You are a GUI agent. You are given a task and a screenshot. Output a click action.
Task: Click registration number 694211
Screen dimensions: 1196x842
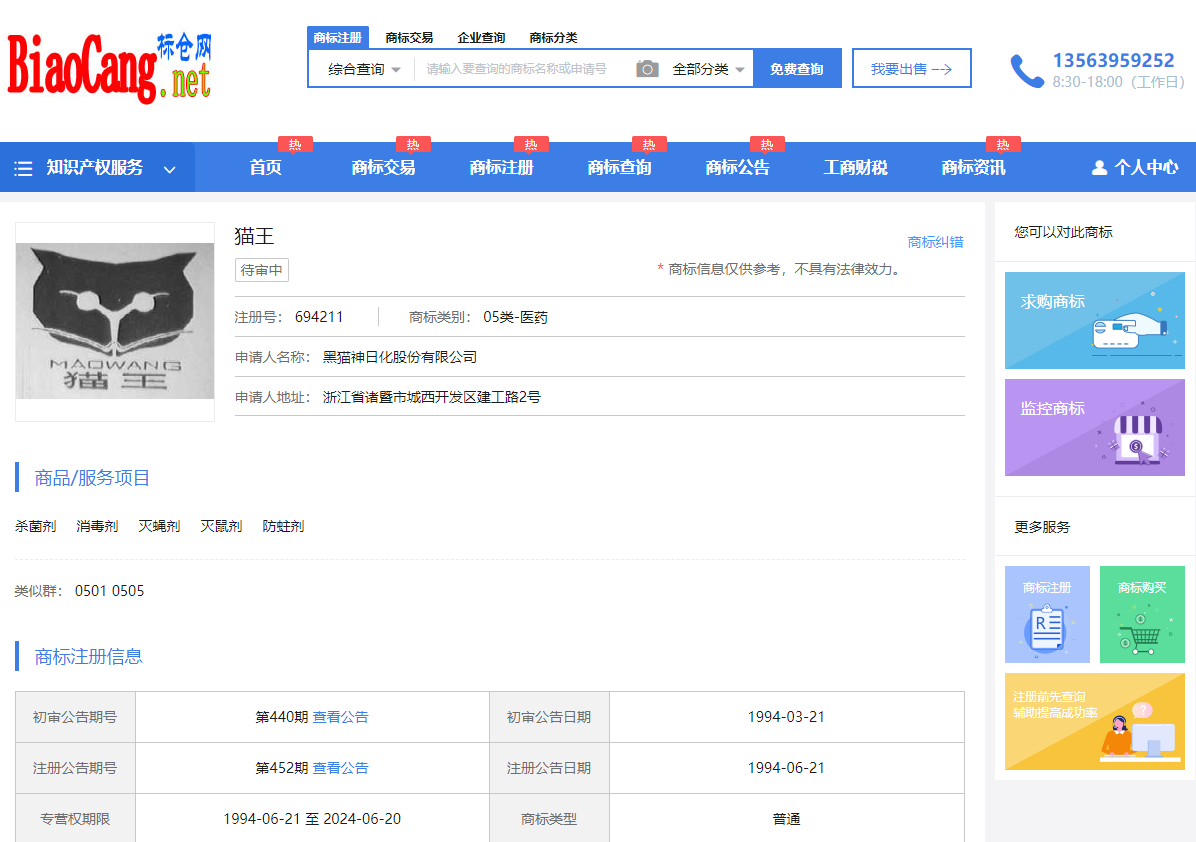pos(319,317)
